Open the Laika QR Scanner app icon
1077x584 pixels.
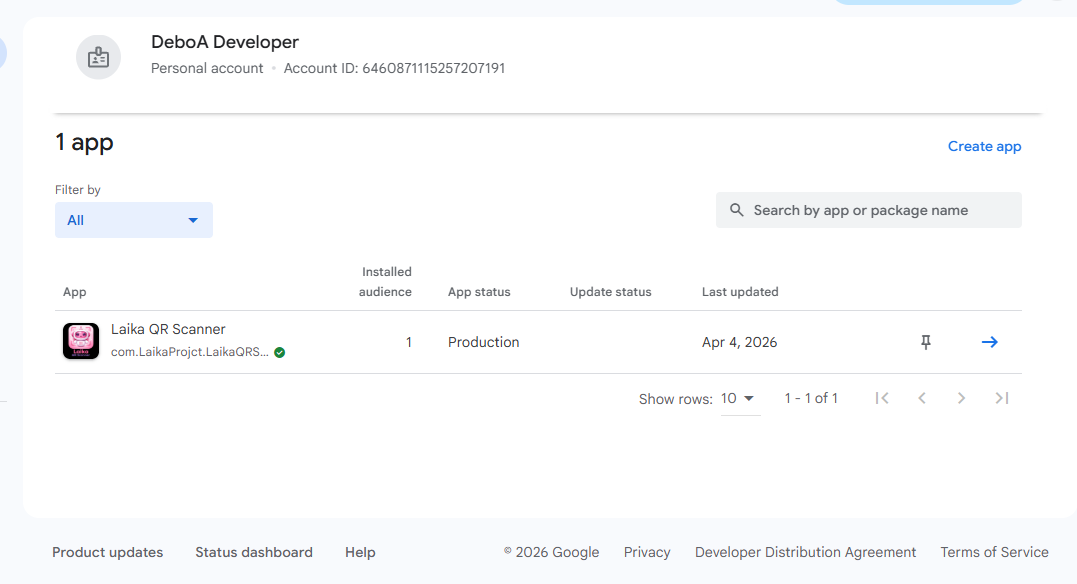[81, 341]
